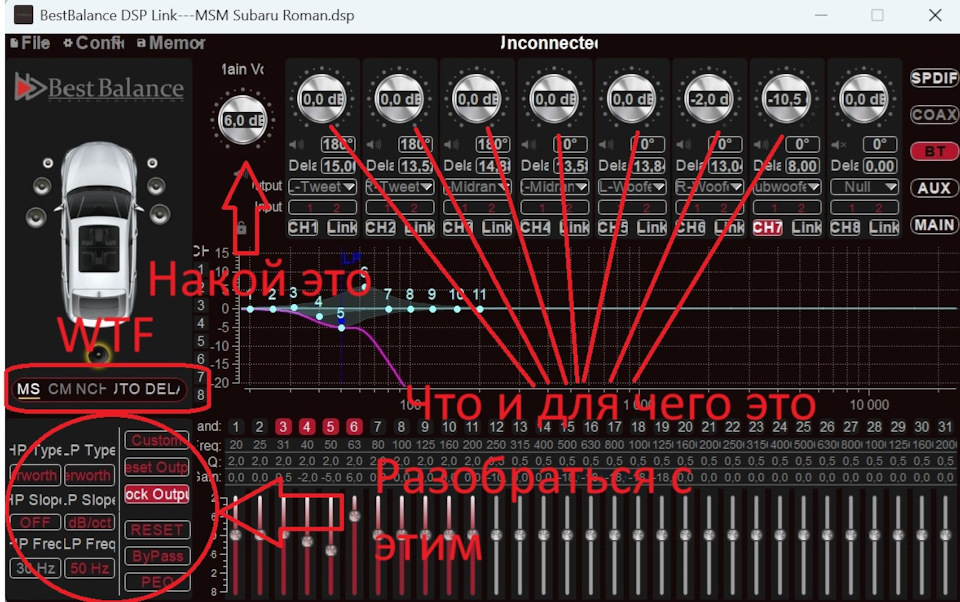960x602 pixels.
Task: Adjust the CH8 0,0 dB gain knob
Action: [x=864, y=99]
